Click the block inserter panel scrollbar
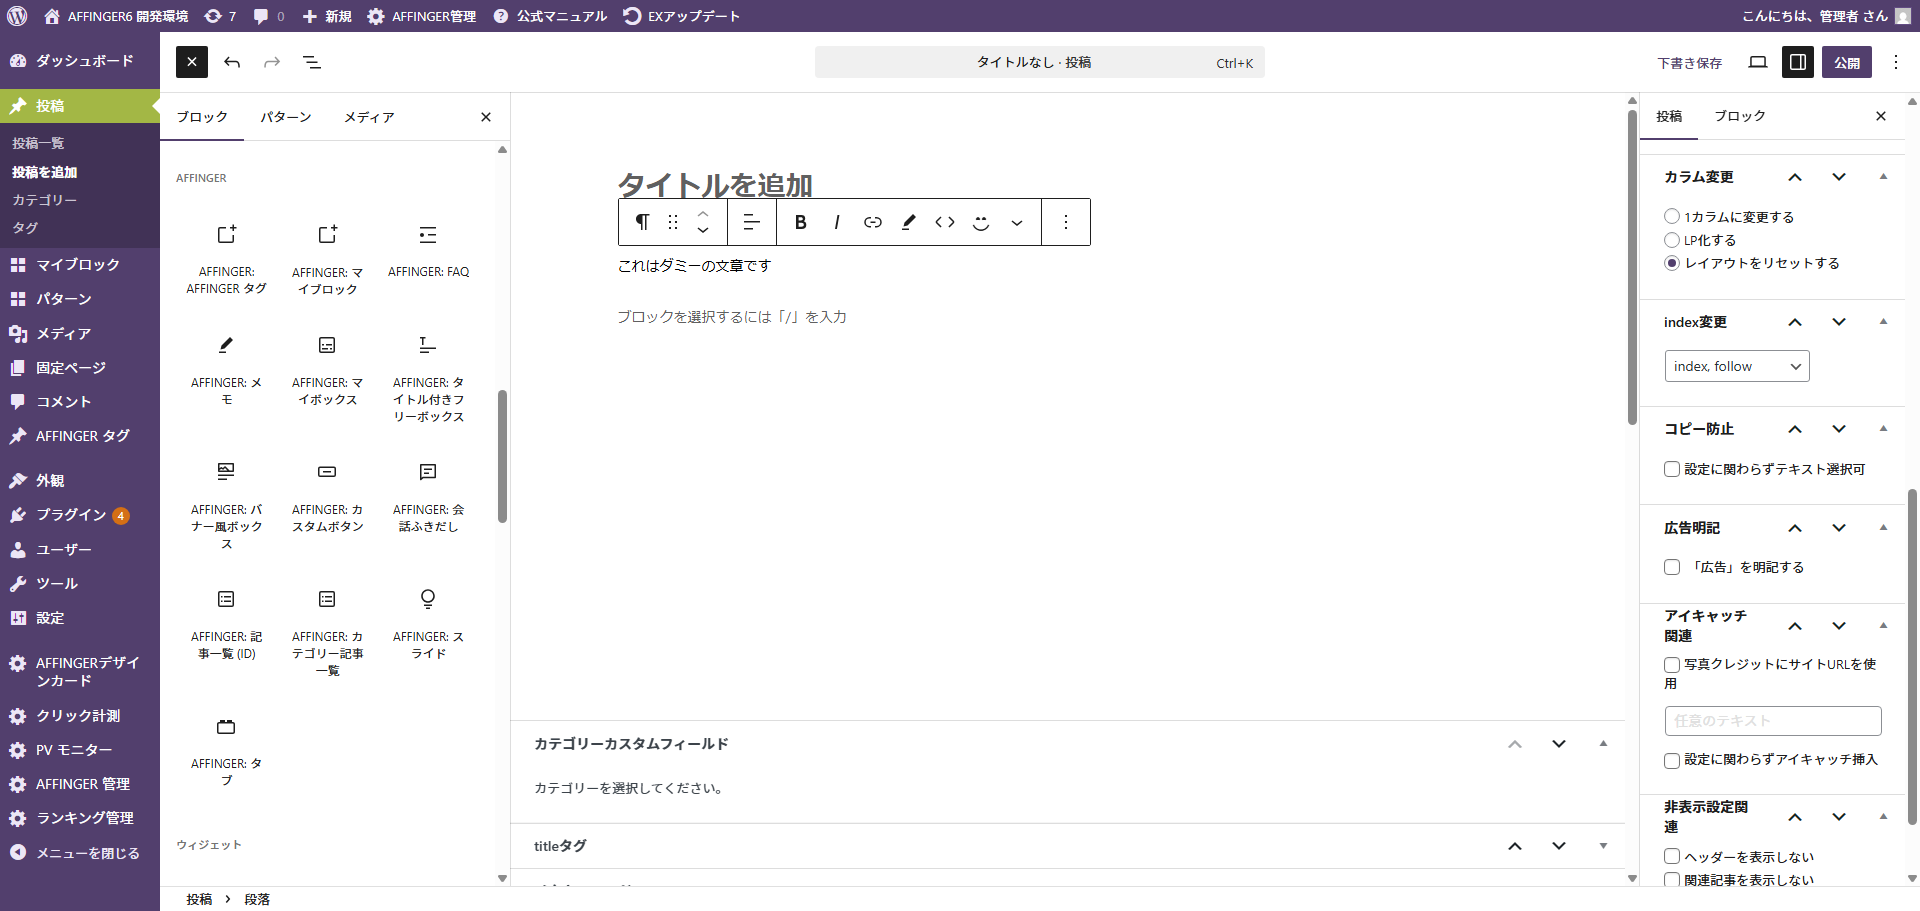 point(502,456)
